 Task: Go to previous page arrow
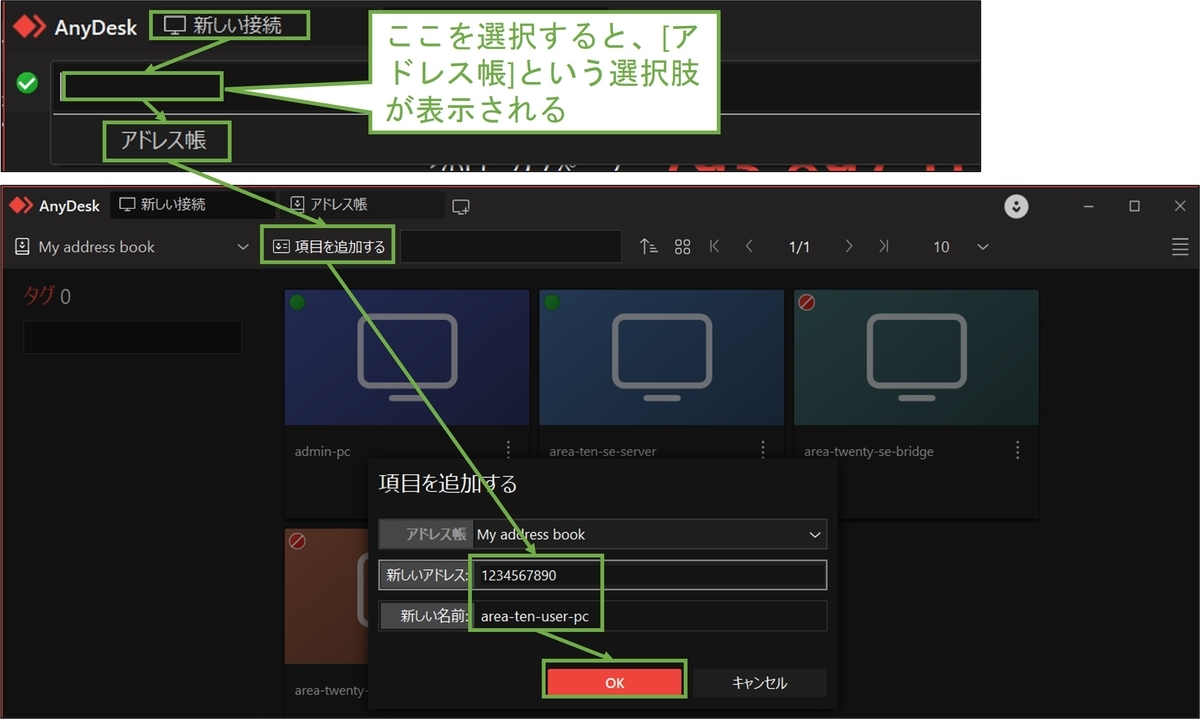click(x=749, y=246)
